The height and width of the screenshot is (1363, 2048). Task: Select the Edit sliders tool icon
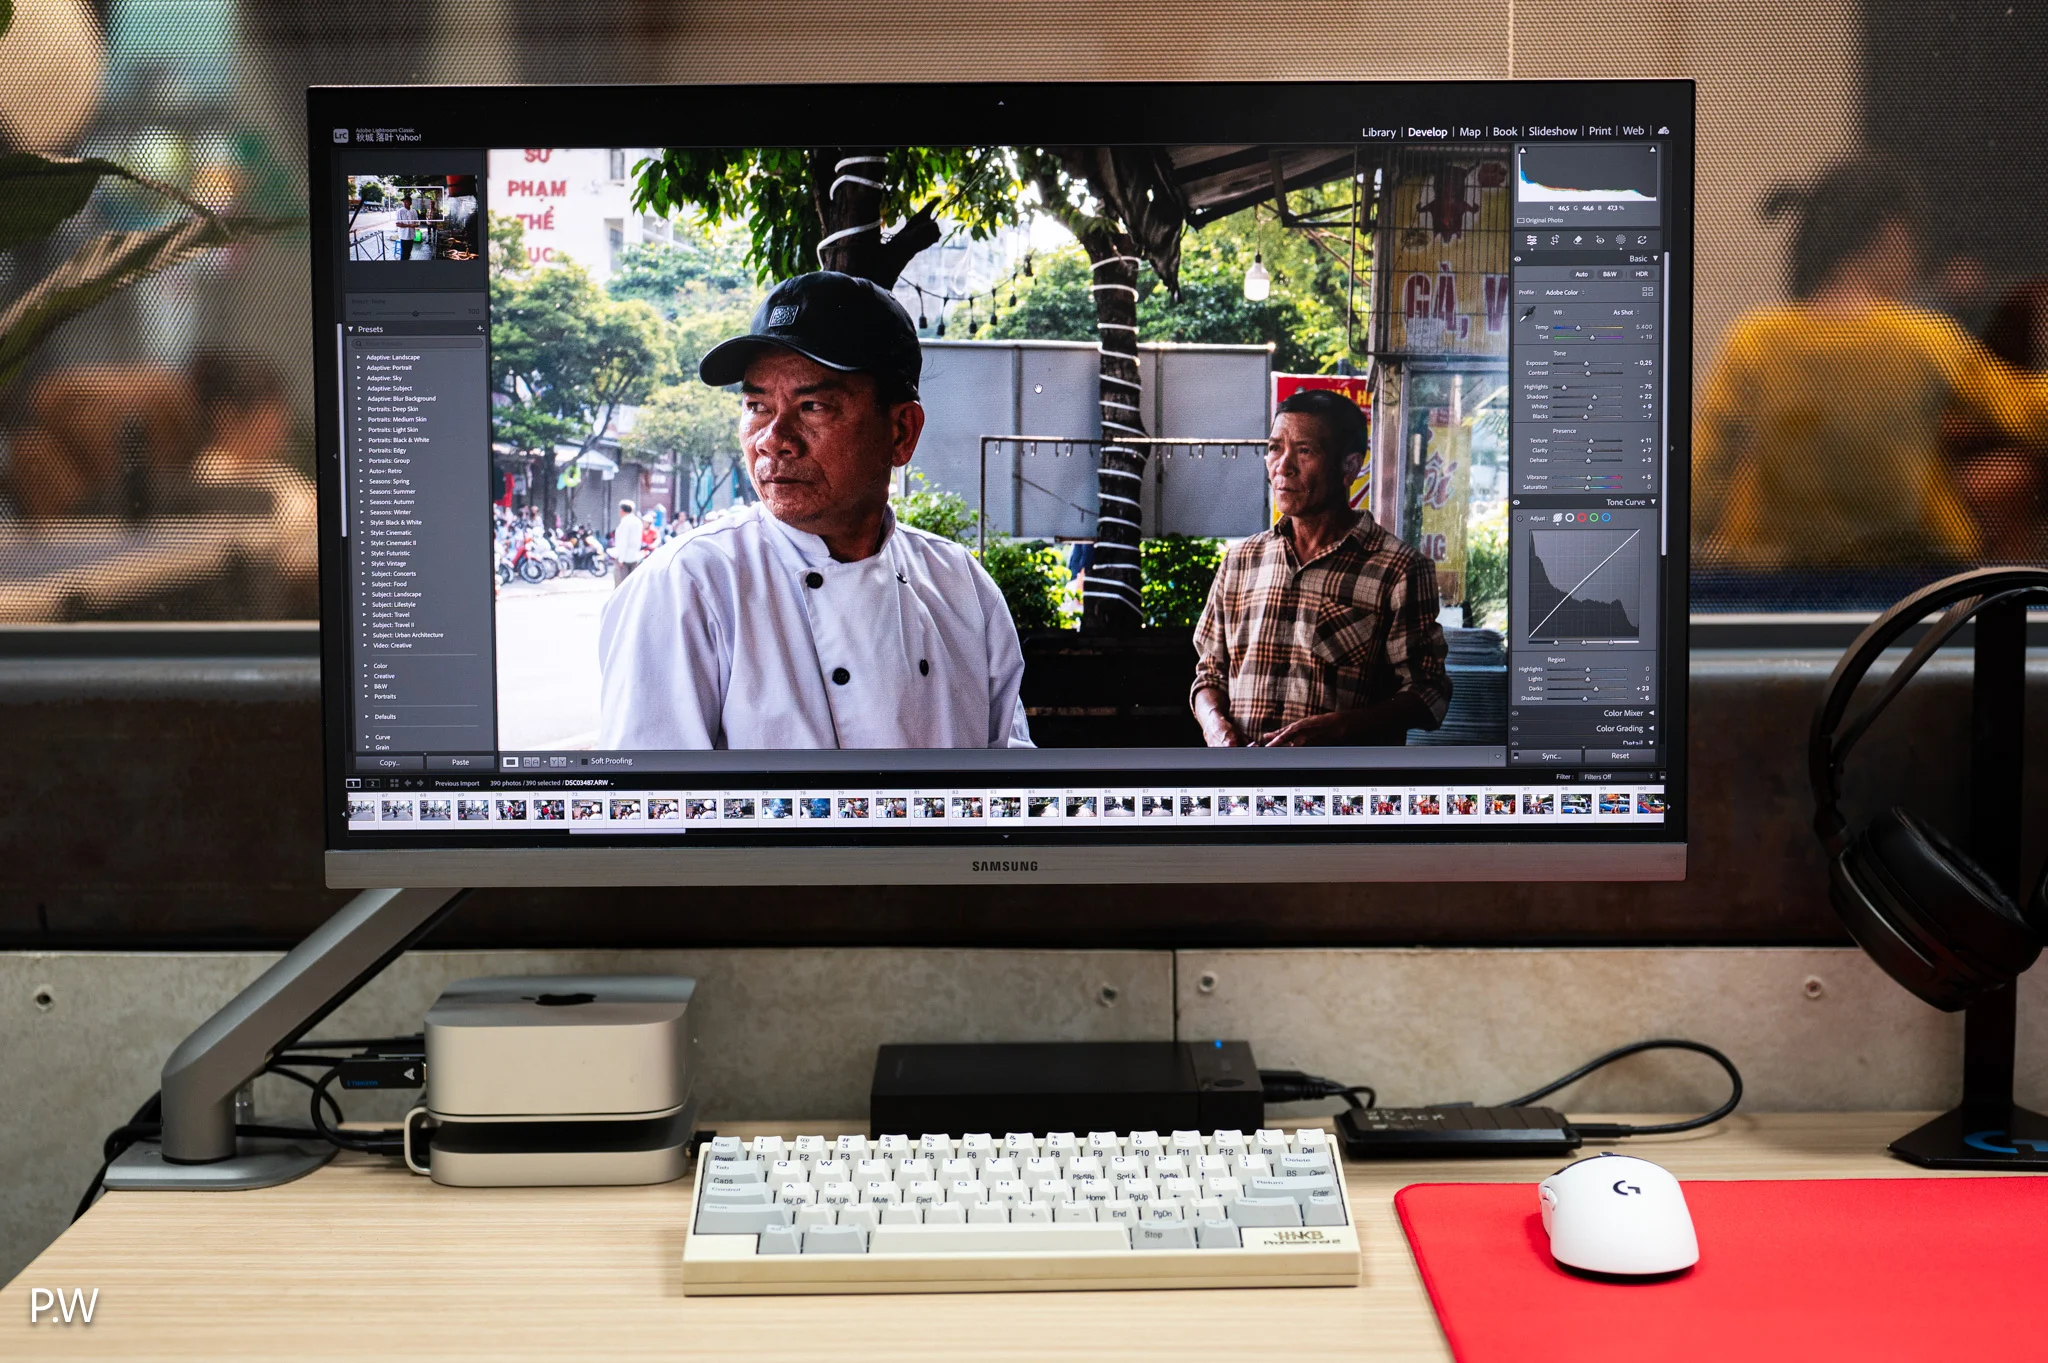1531,240
